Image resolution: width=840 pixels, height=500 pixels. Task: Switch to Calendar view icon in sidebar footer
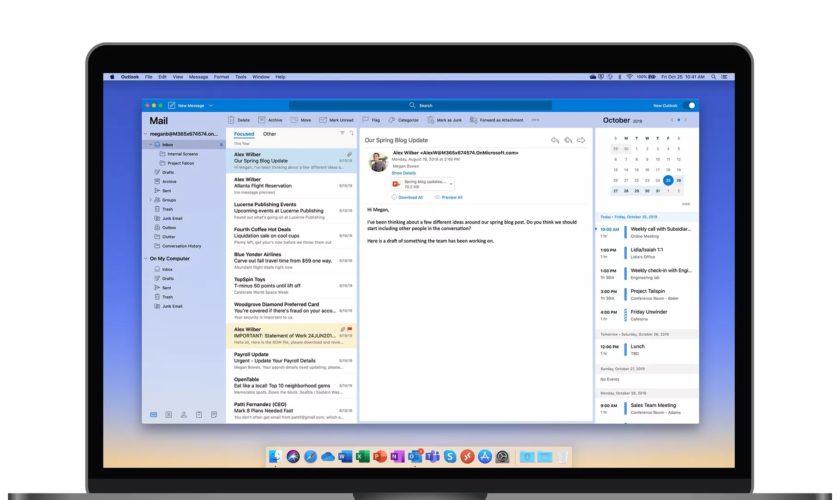(x=169, y=415)
